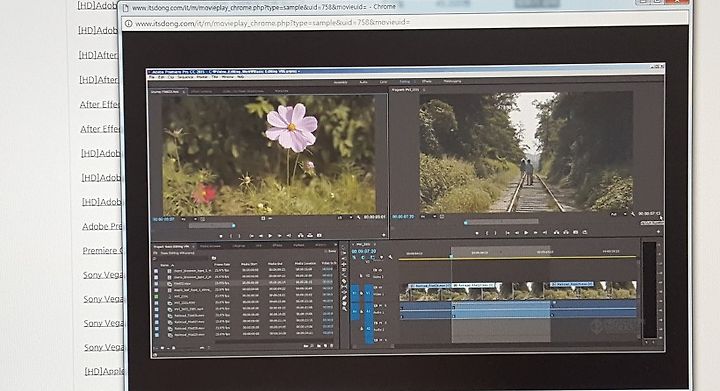Open Program monitor zoom level dropdown
The image size is (720, 391).
point(428,216)
